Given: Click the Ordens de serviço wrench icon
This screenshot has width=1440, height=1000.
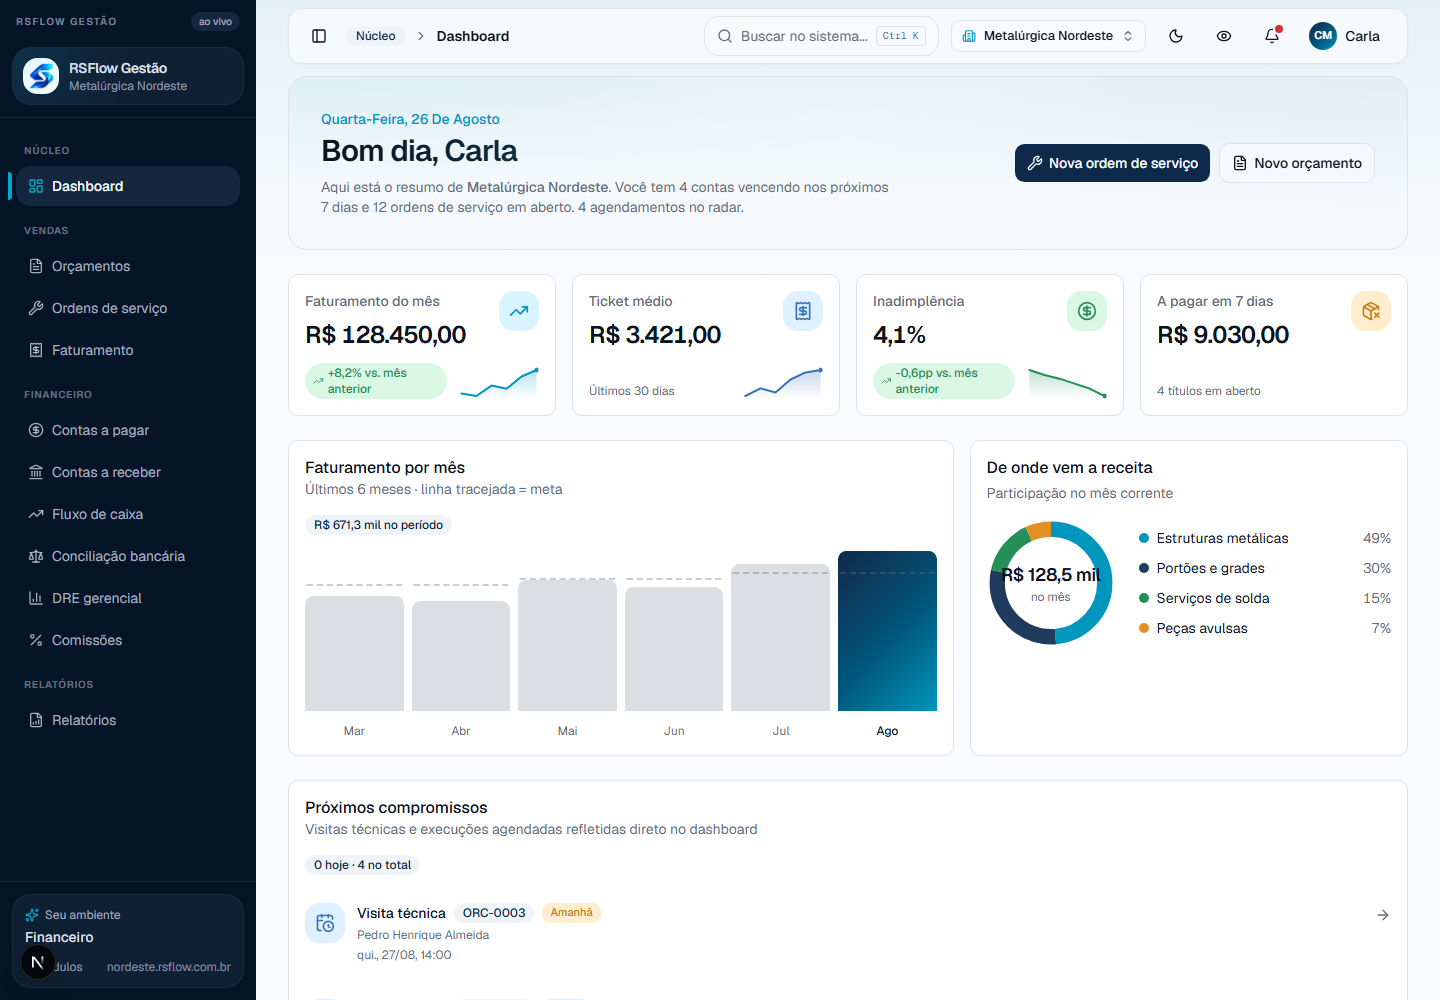Looking at the screenshot, I should click(36, 308).
